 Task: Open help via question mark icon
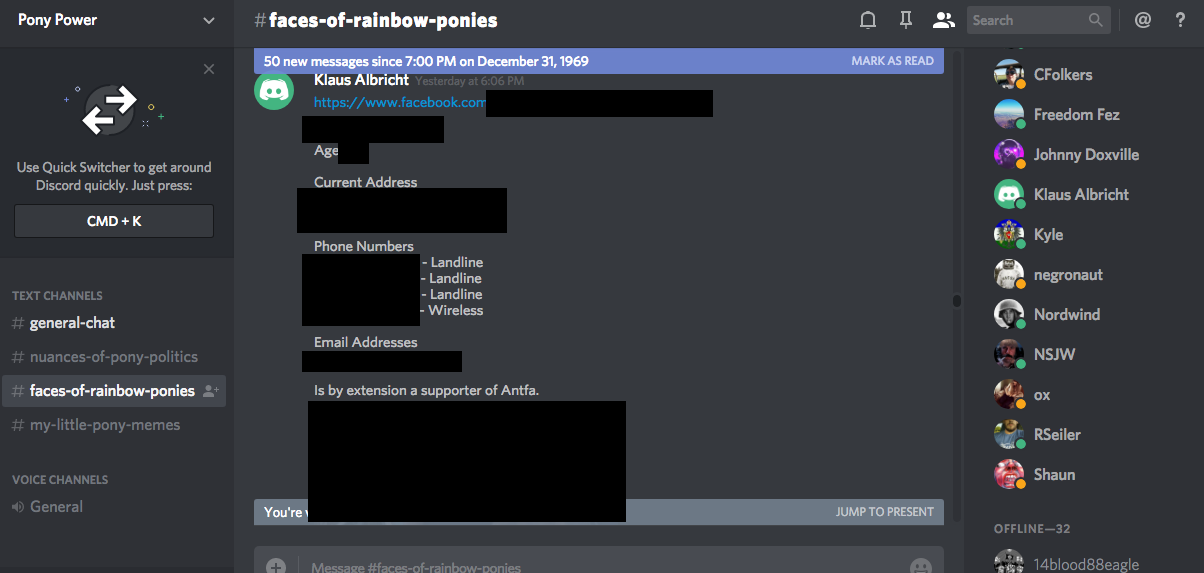(x=1180, y=20)
